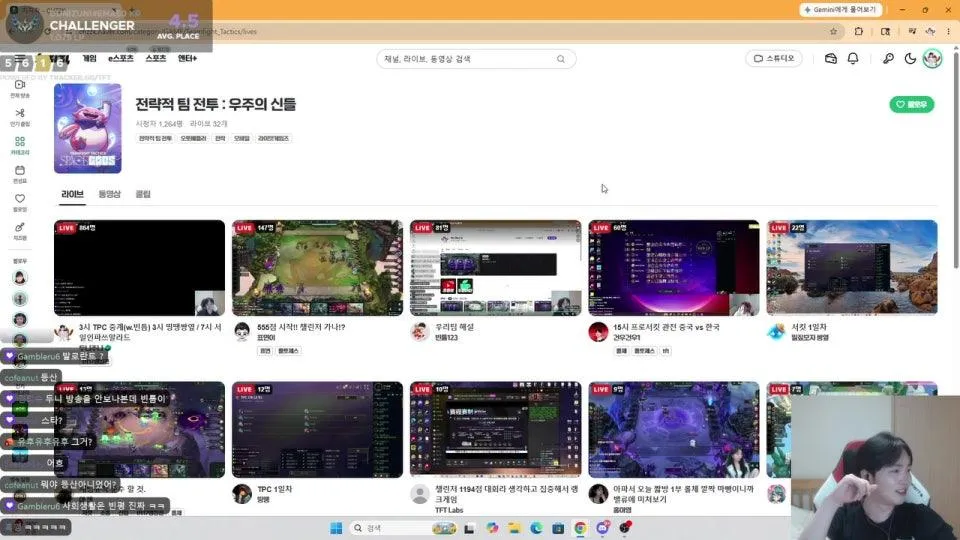The image size is (960, 540).
Task: Open second-row live thumbnail with 10 viewers
Action: click(495, 430)
